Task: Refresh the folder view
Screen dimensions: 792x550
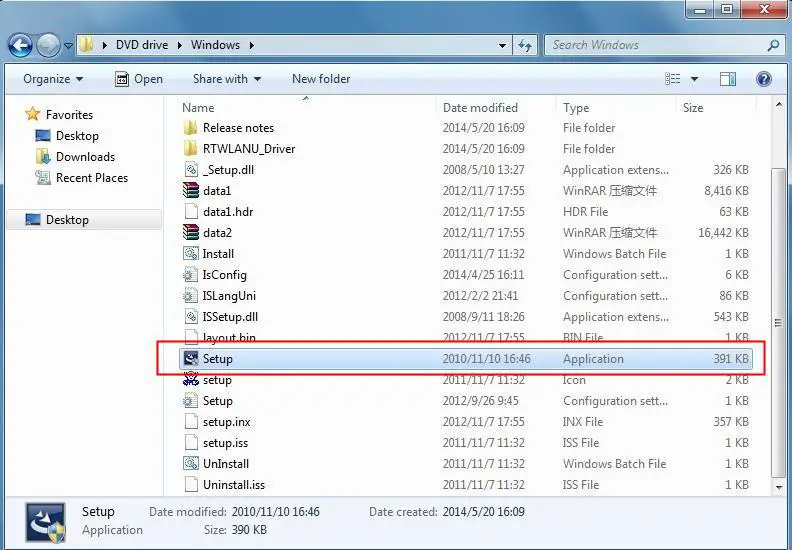Action: pos(525,45)
